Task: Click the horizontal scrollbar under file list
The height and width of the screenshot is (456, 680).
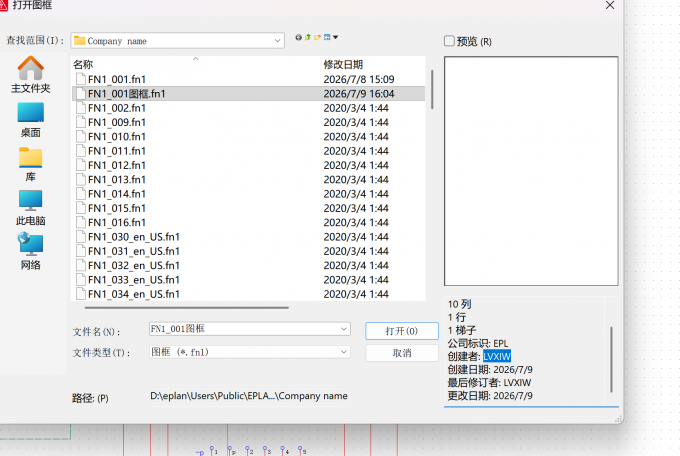Action: click(186, 308)
